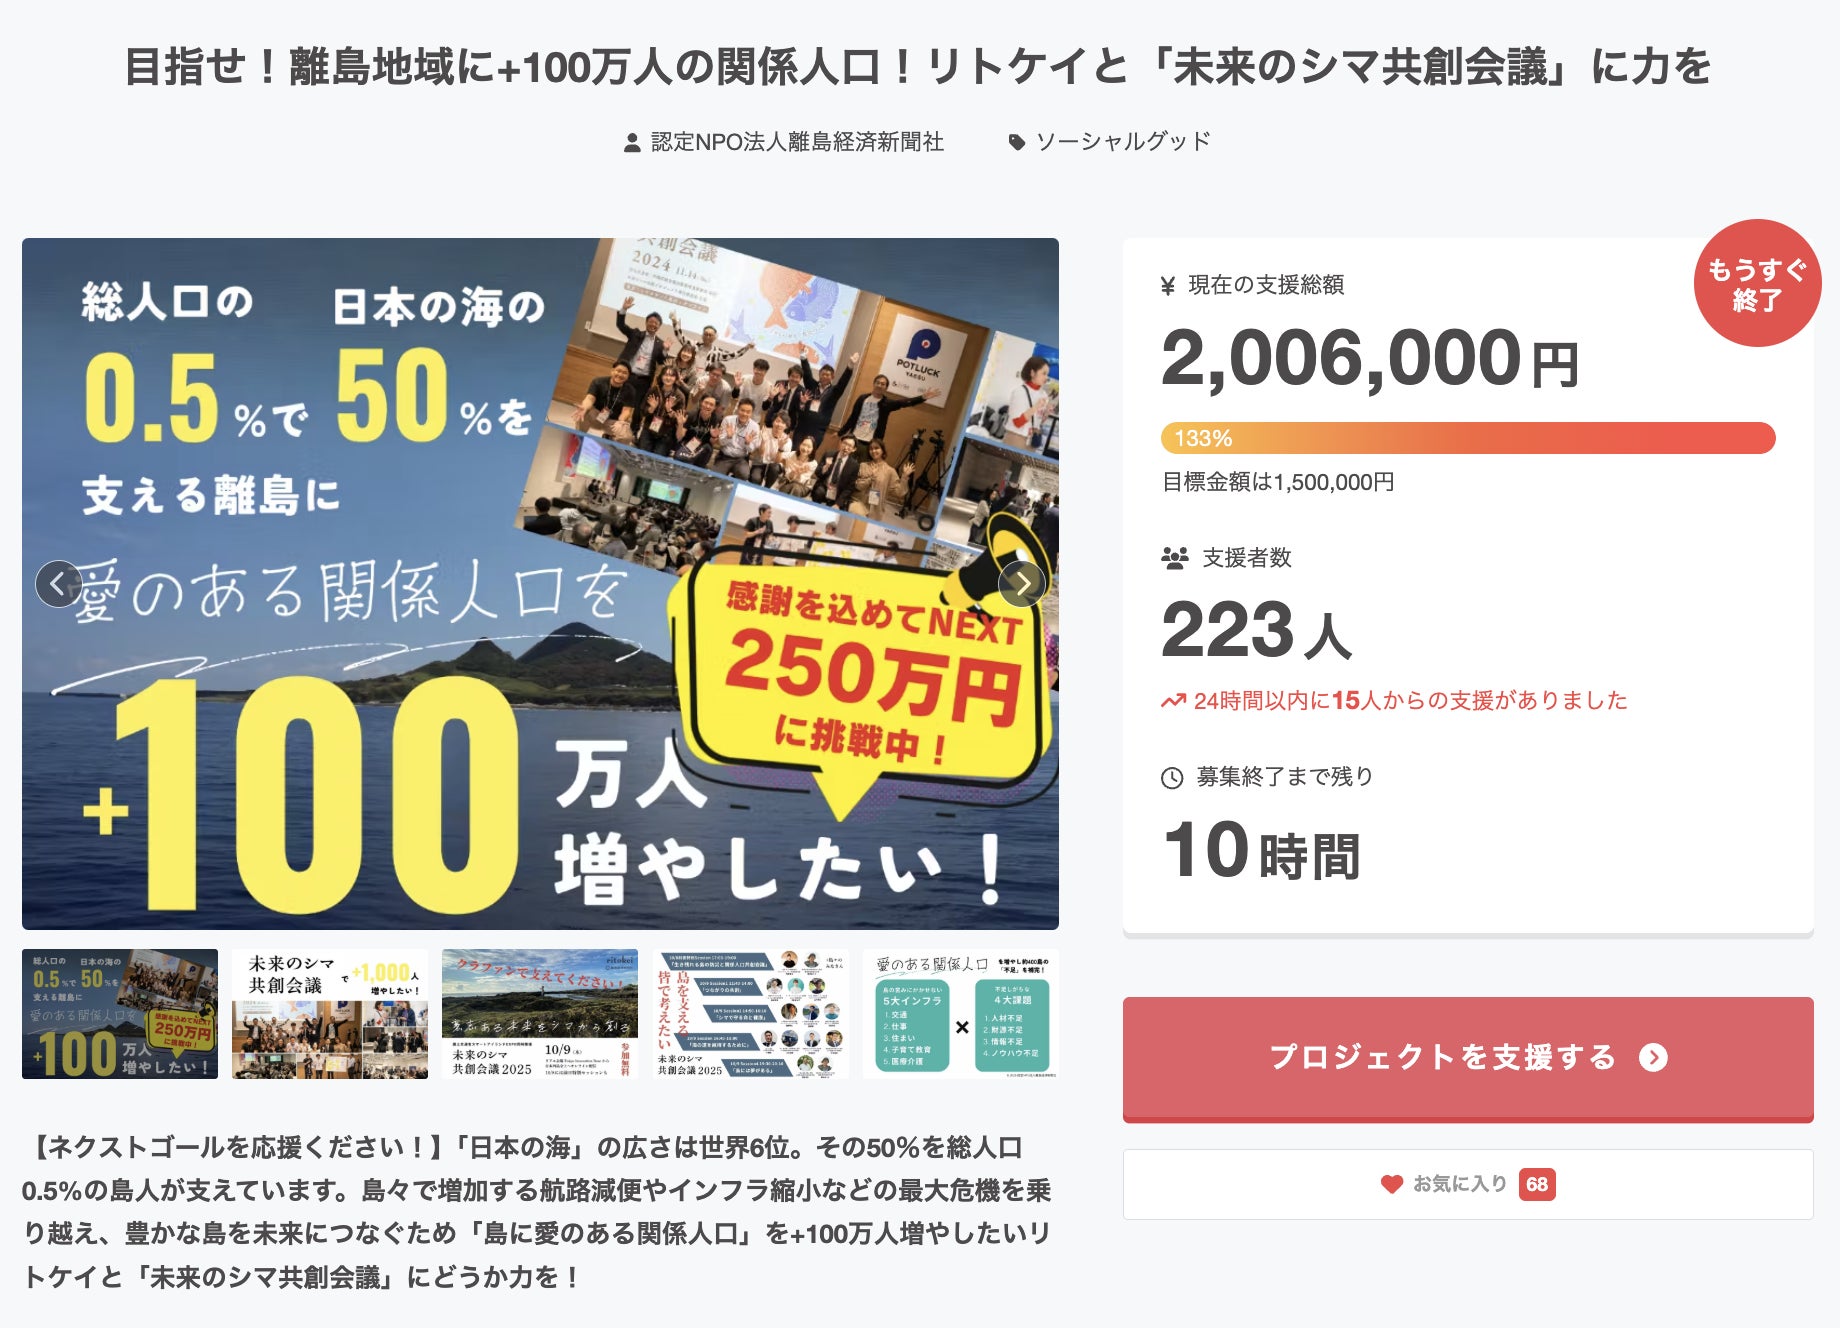Image resolution: width=1840 pixels, height=1328 pixels.
Task: Click the yen currency icon
Action: (1168, 286)
